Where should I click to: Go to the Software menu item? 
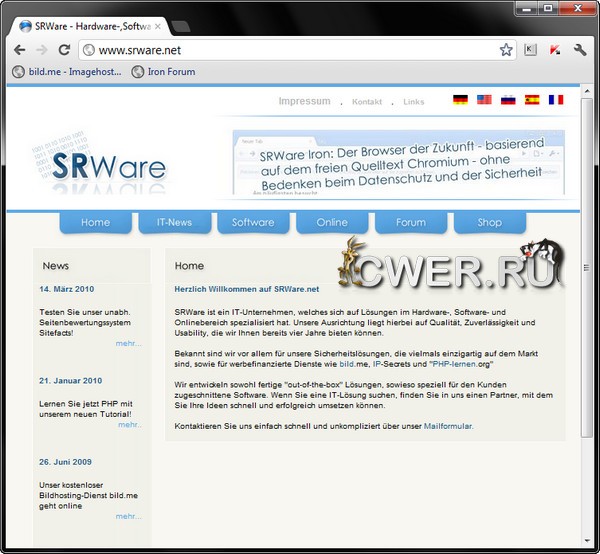253,222
